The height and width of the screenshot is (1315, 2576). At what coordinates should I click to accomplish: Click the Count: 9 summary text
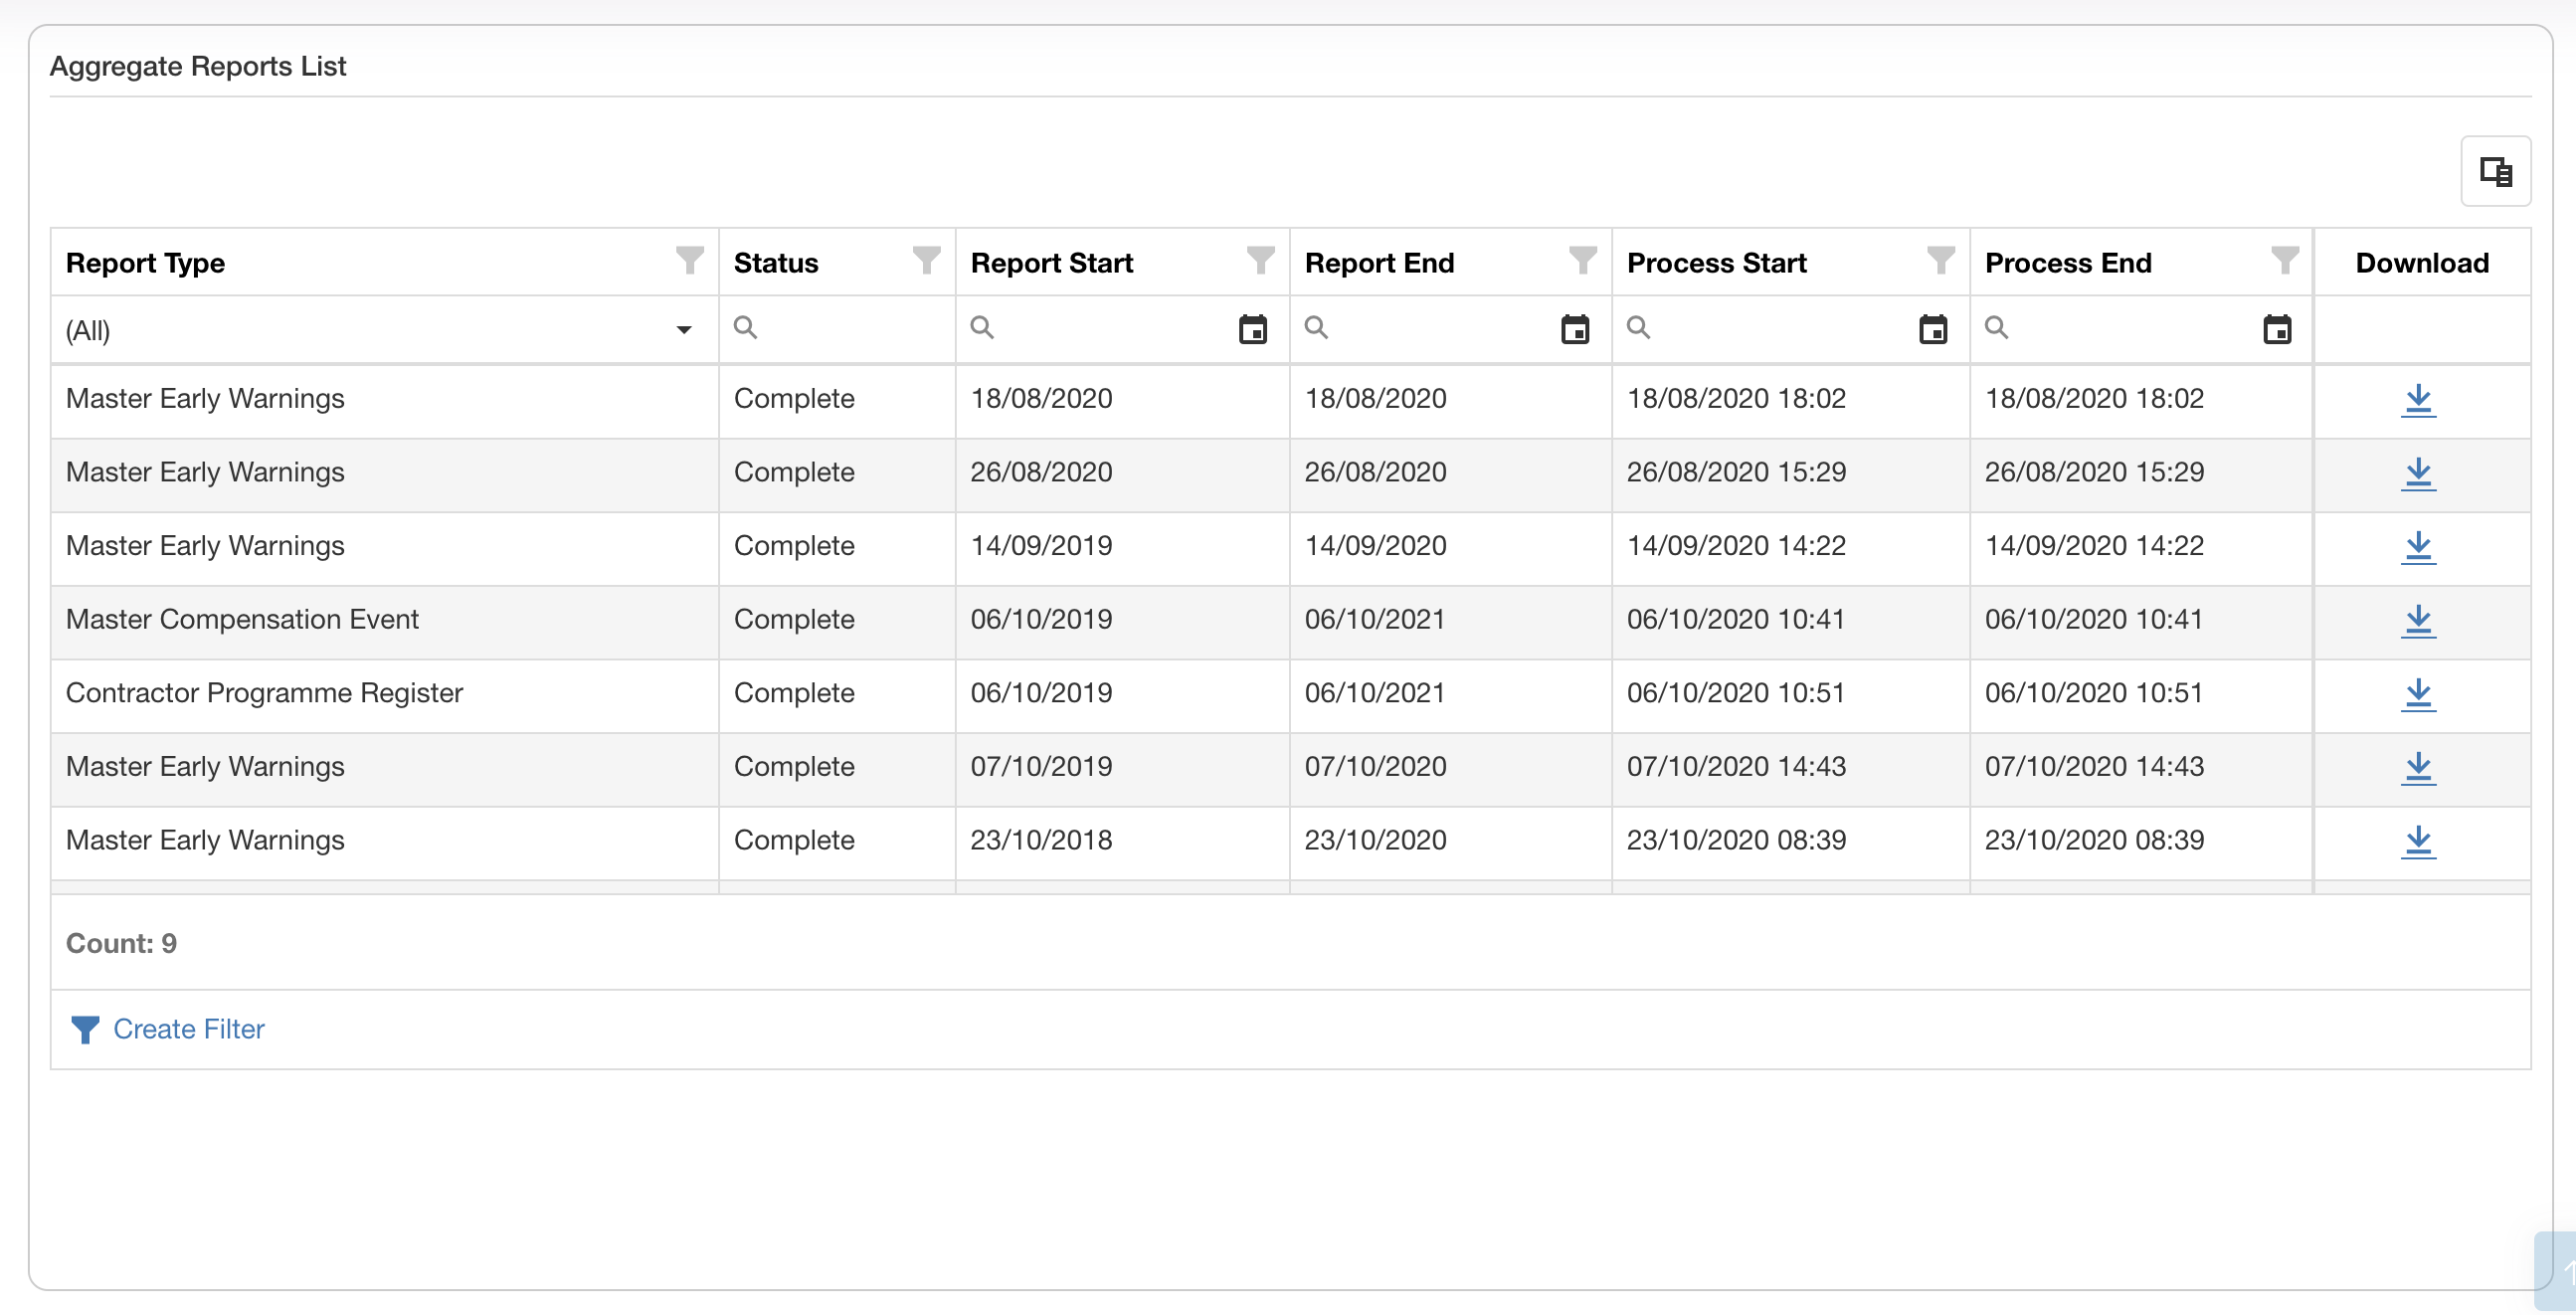click(121, 944)
